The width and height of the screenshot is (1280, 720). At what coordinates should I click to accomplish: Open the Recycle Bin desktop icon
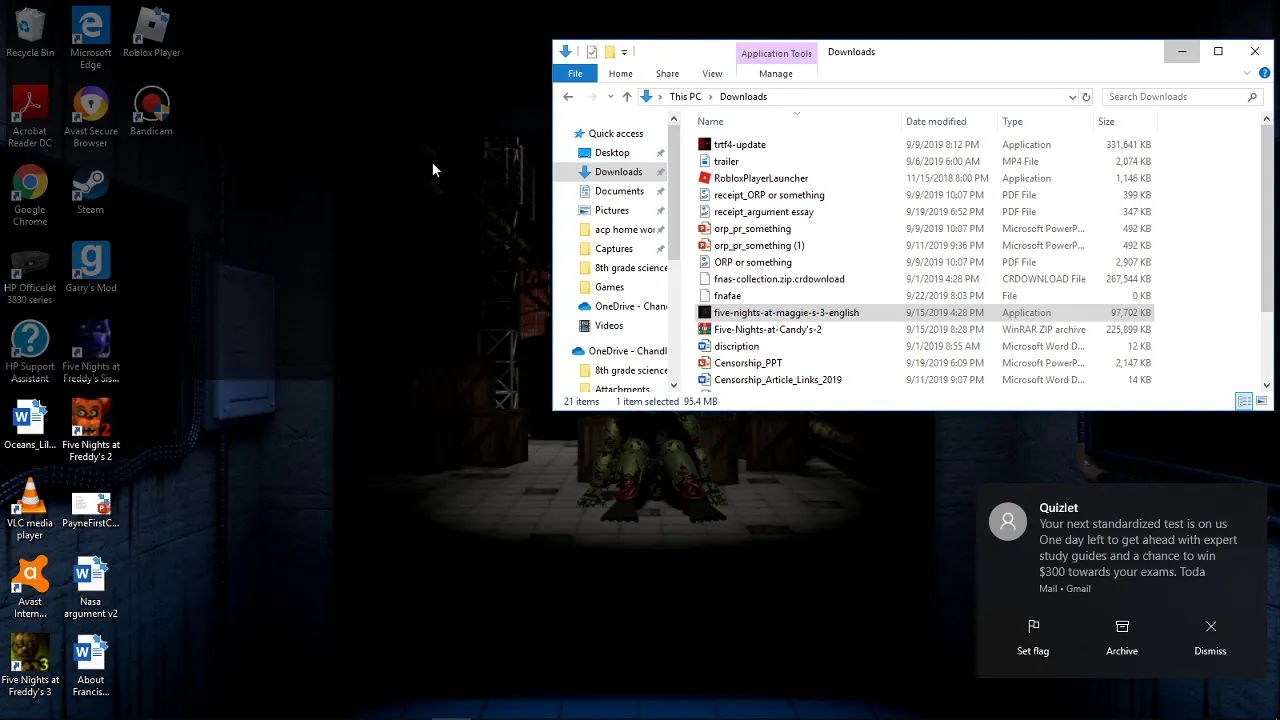[x=30, y=33]
